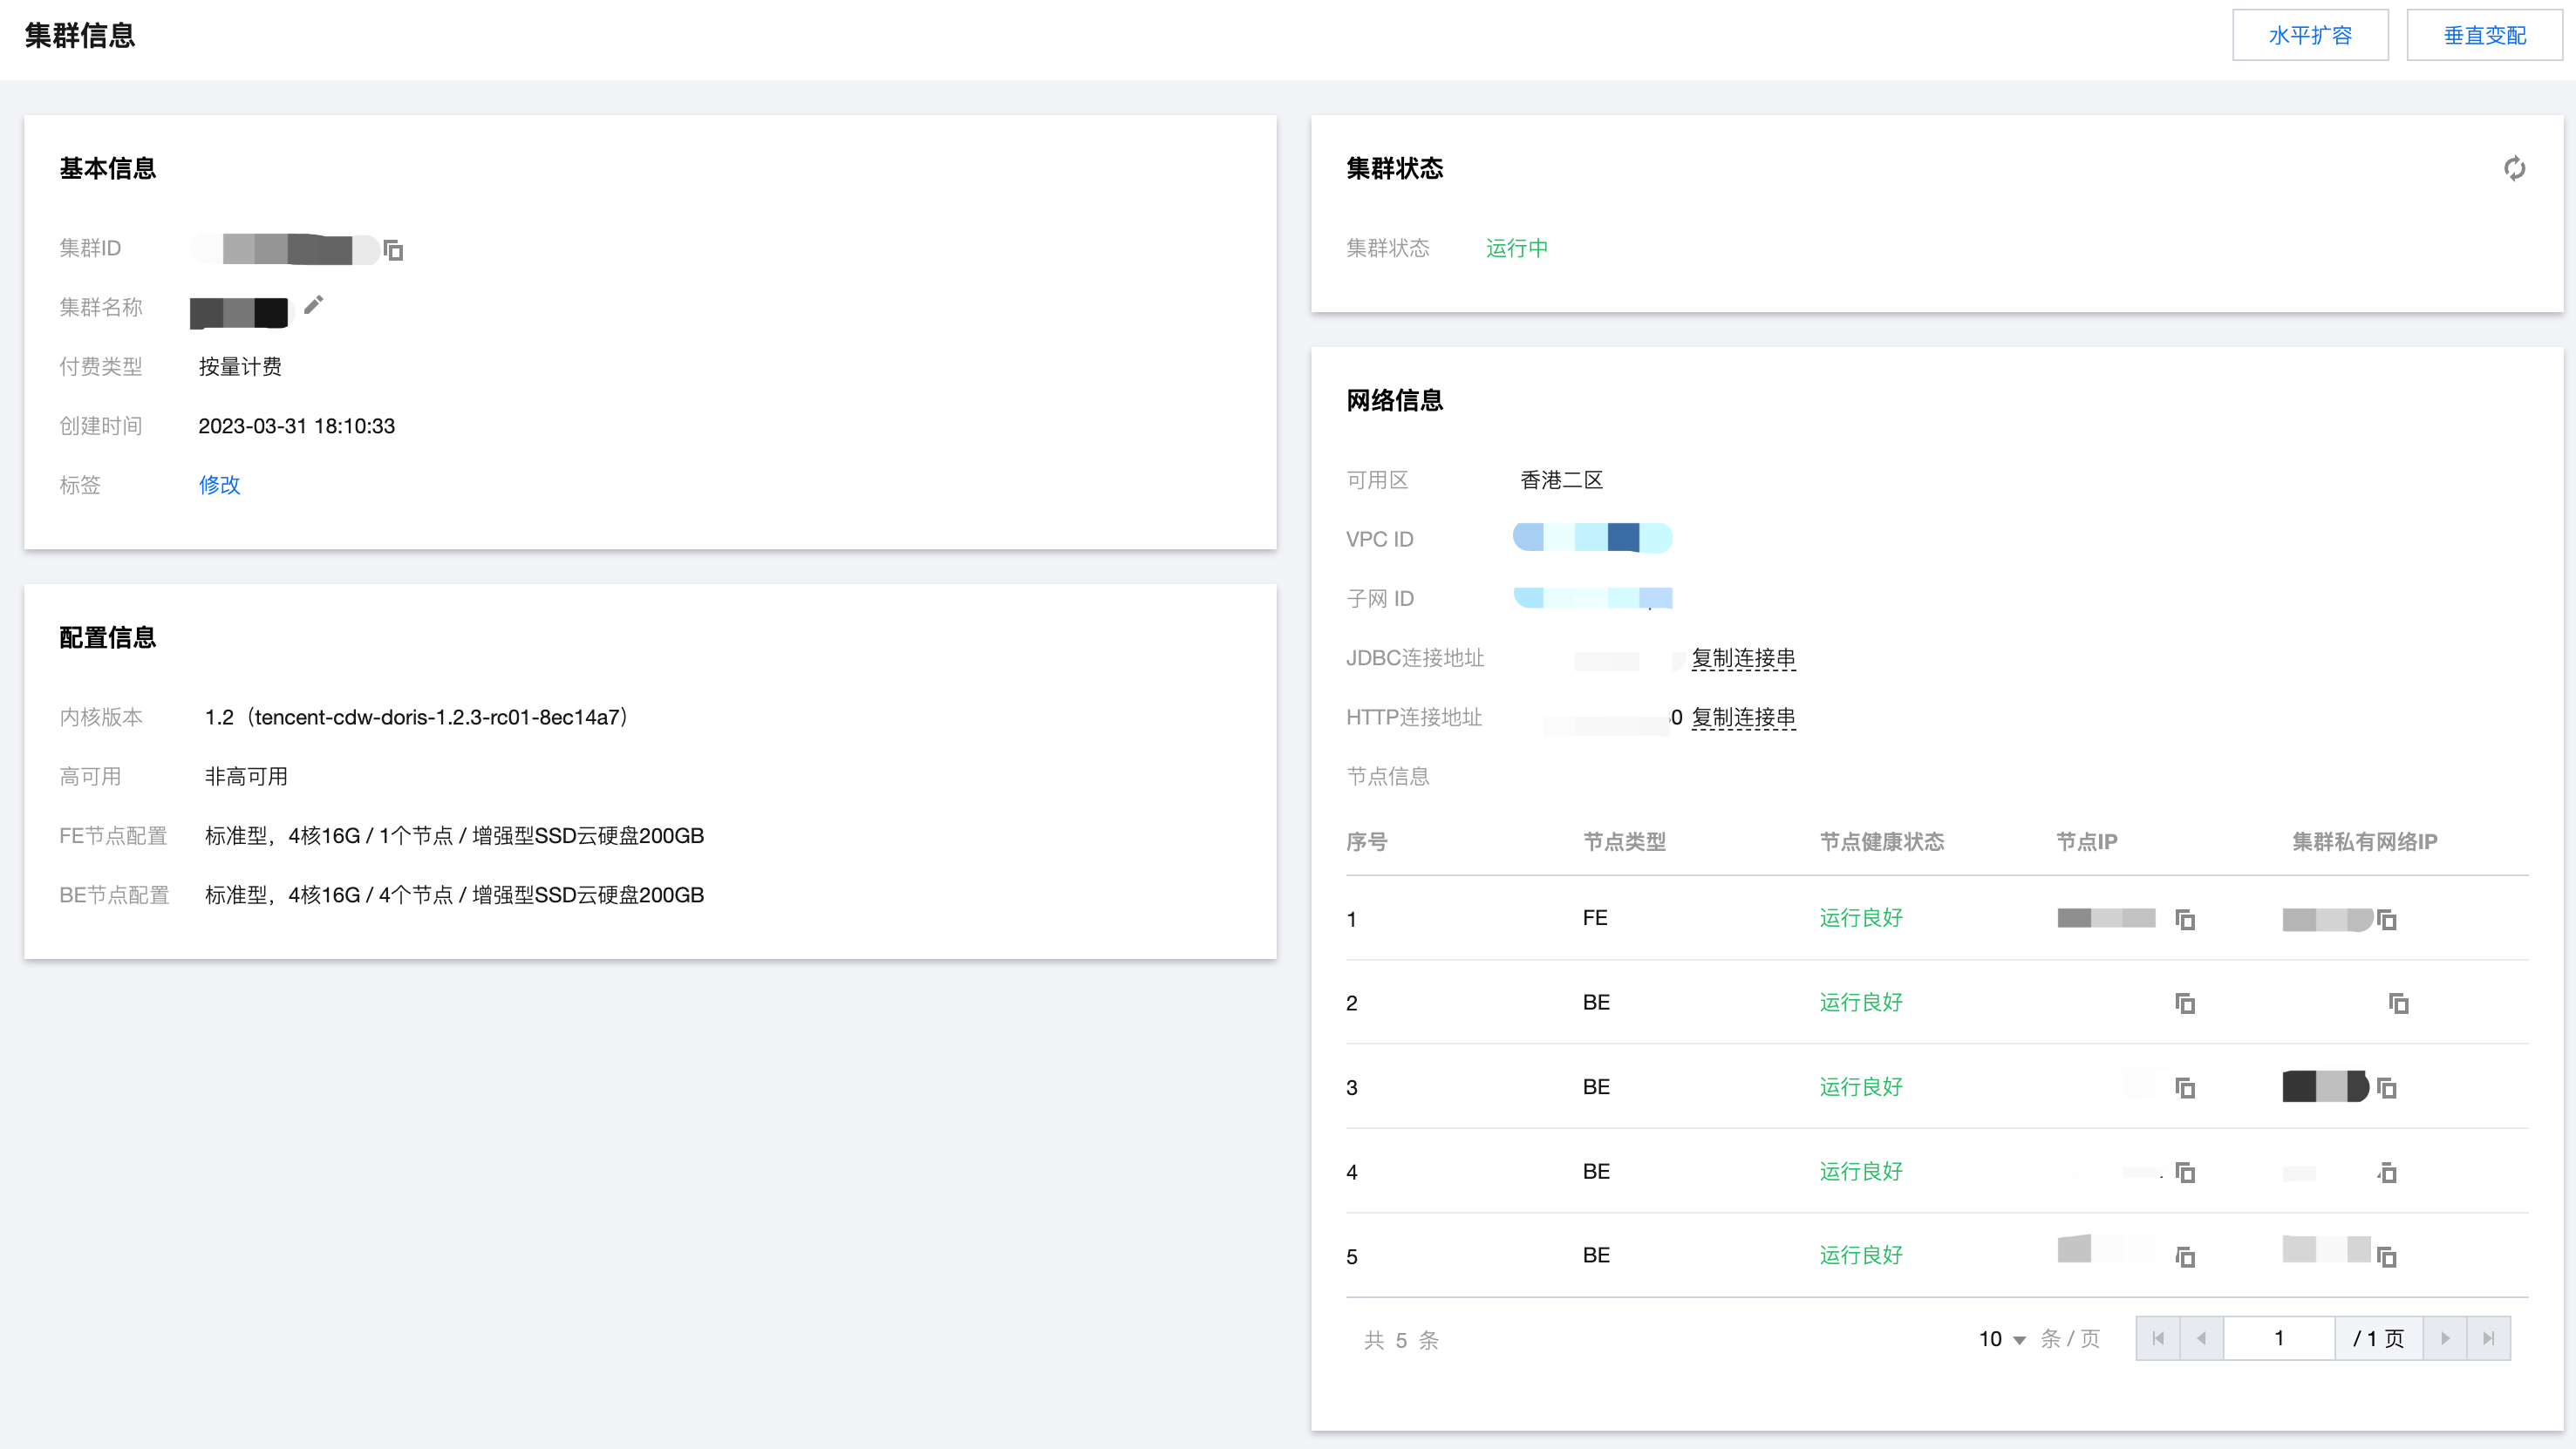Go to the first page

[2158, 1338]
